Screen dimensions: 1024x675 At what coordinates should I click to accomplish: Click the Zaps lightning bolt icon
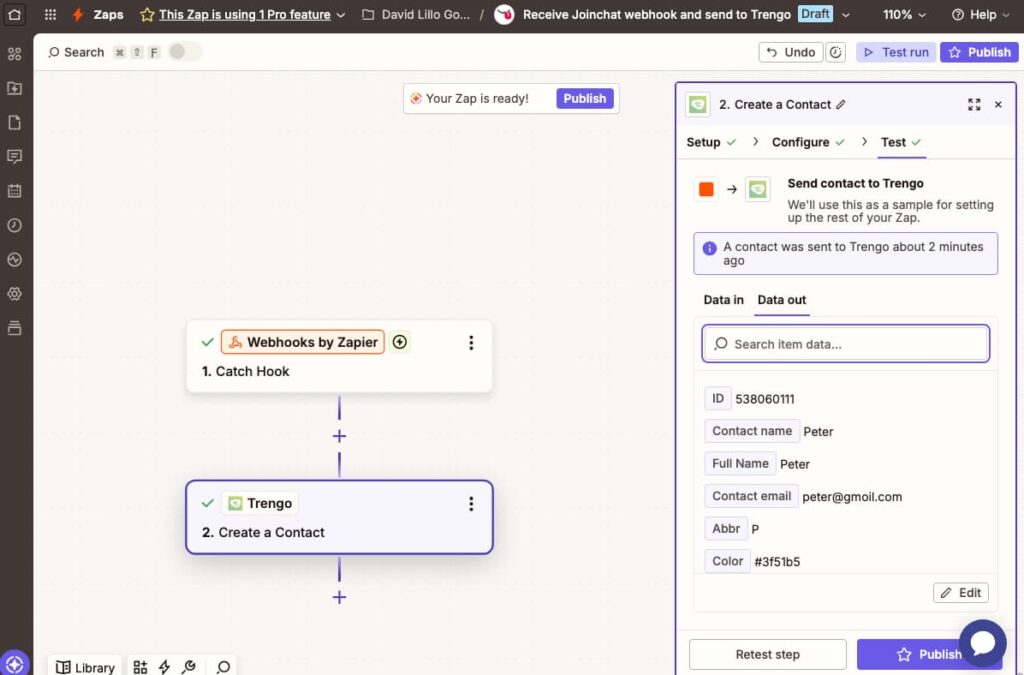point(78,14)
